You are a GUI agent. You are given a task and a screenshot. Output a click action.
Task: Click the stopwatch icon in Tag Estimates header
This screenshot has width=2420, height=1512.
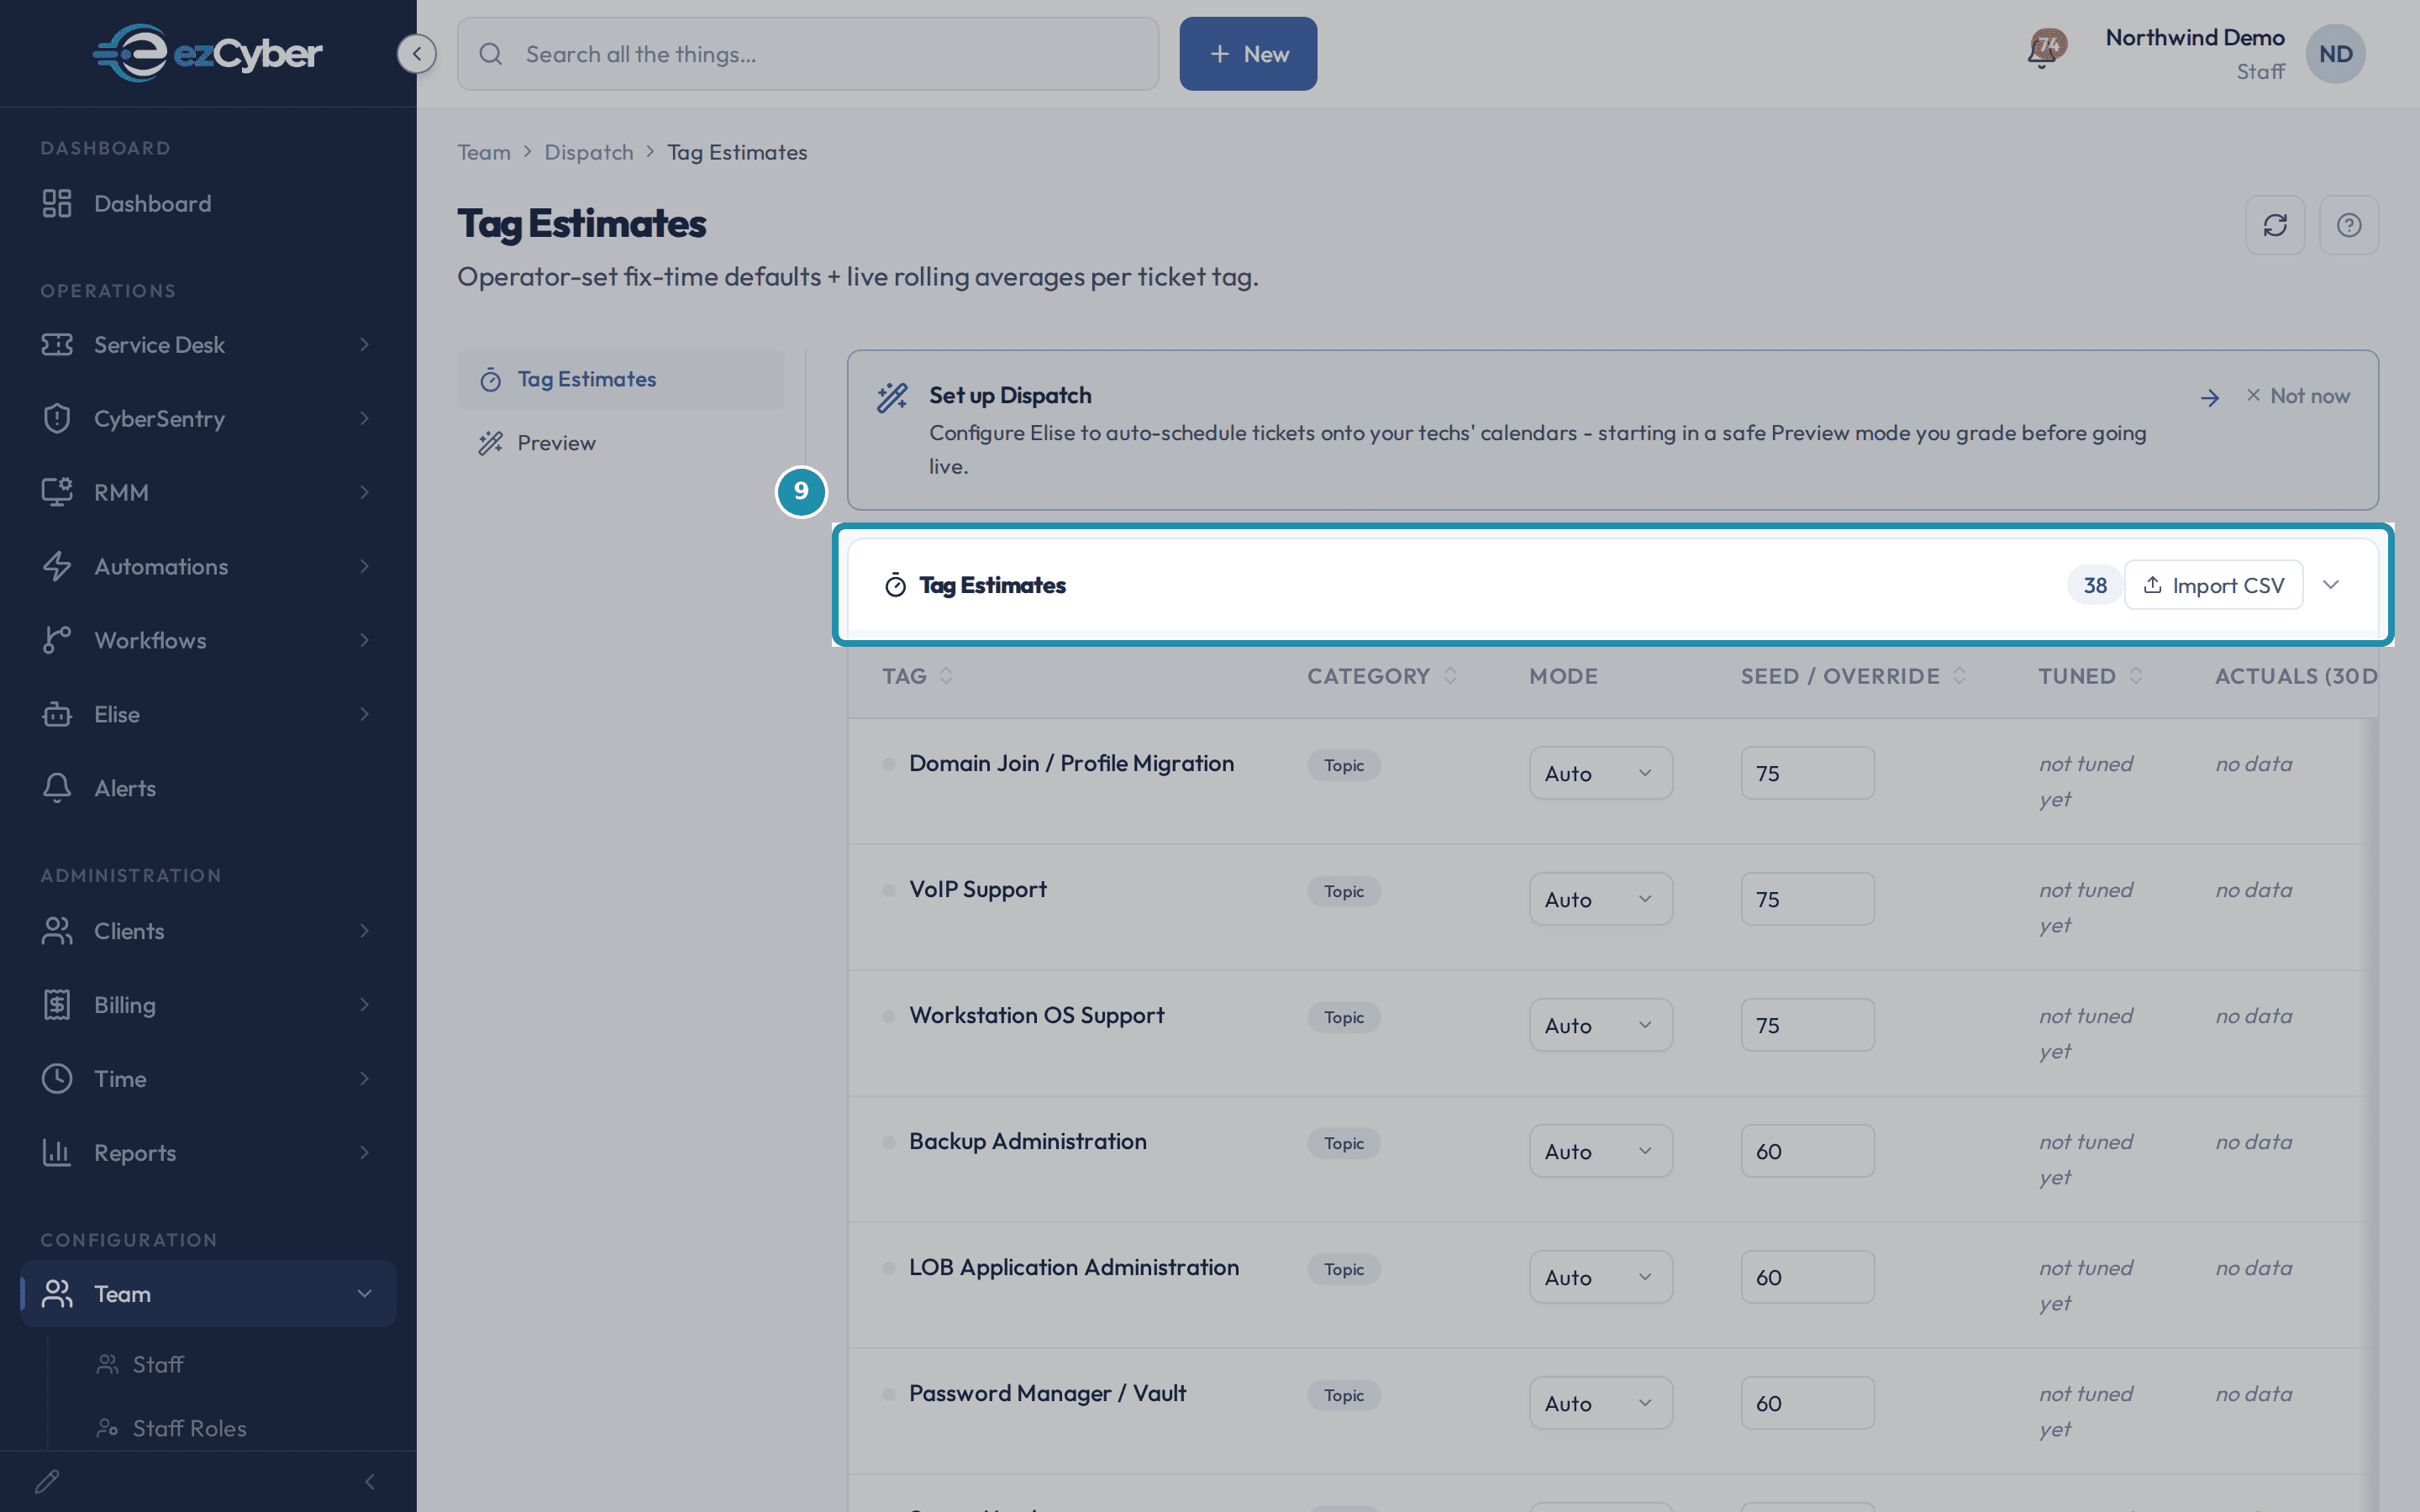(x=895, y=585)
